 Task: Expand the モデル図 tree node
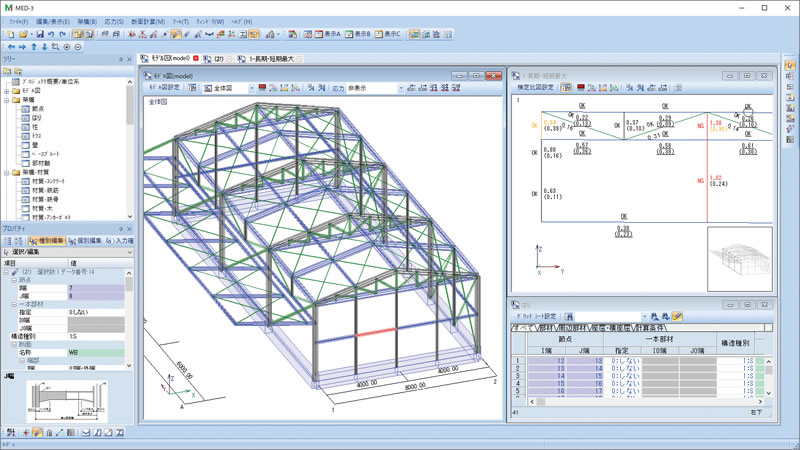pyautogui.click(x=6, y=89)
